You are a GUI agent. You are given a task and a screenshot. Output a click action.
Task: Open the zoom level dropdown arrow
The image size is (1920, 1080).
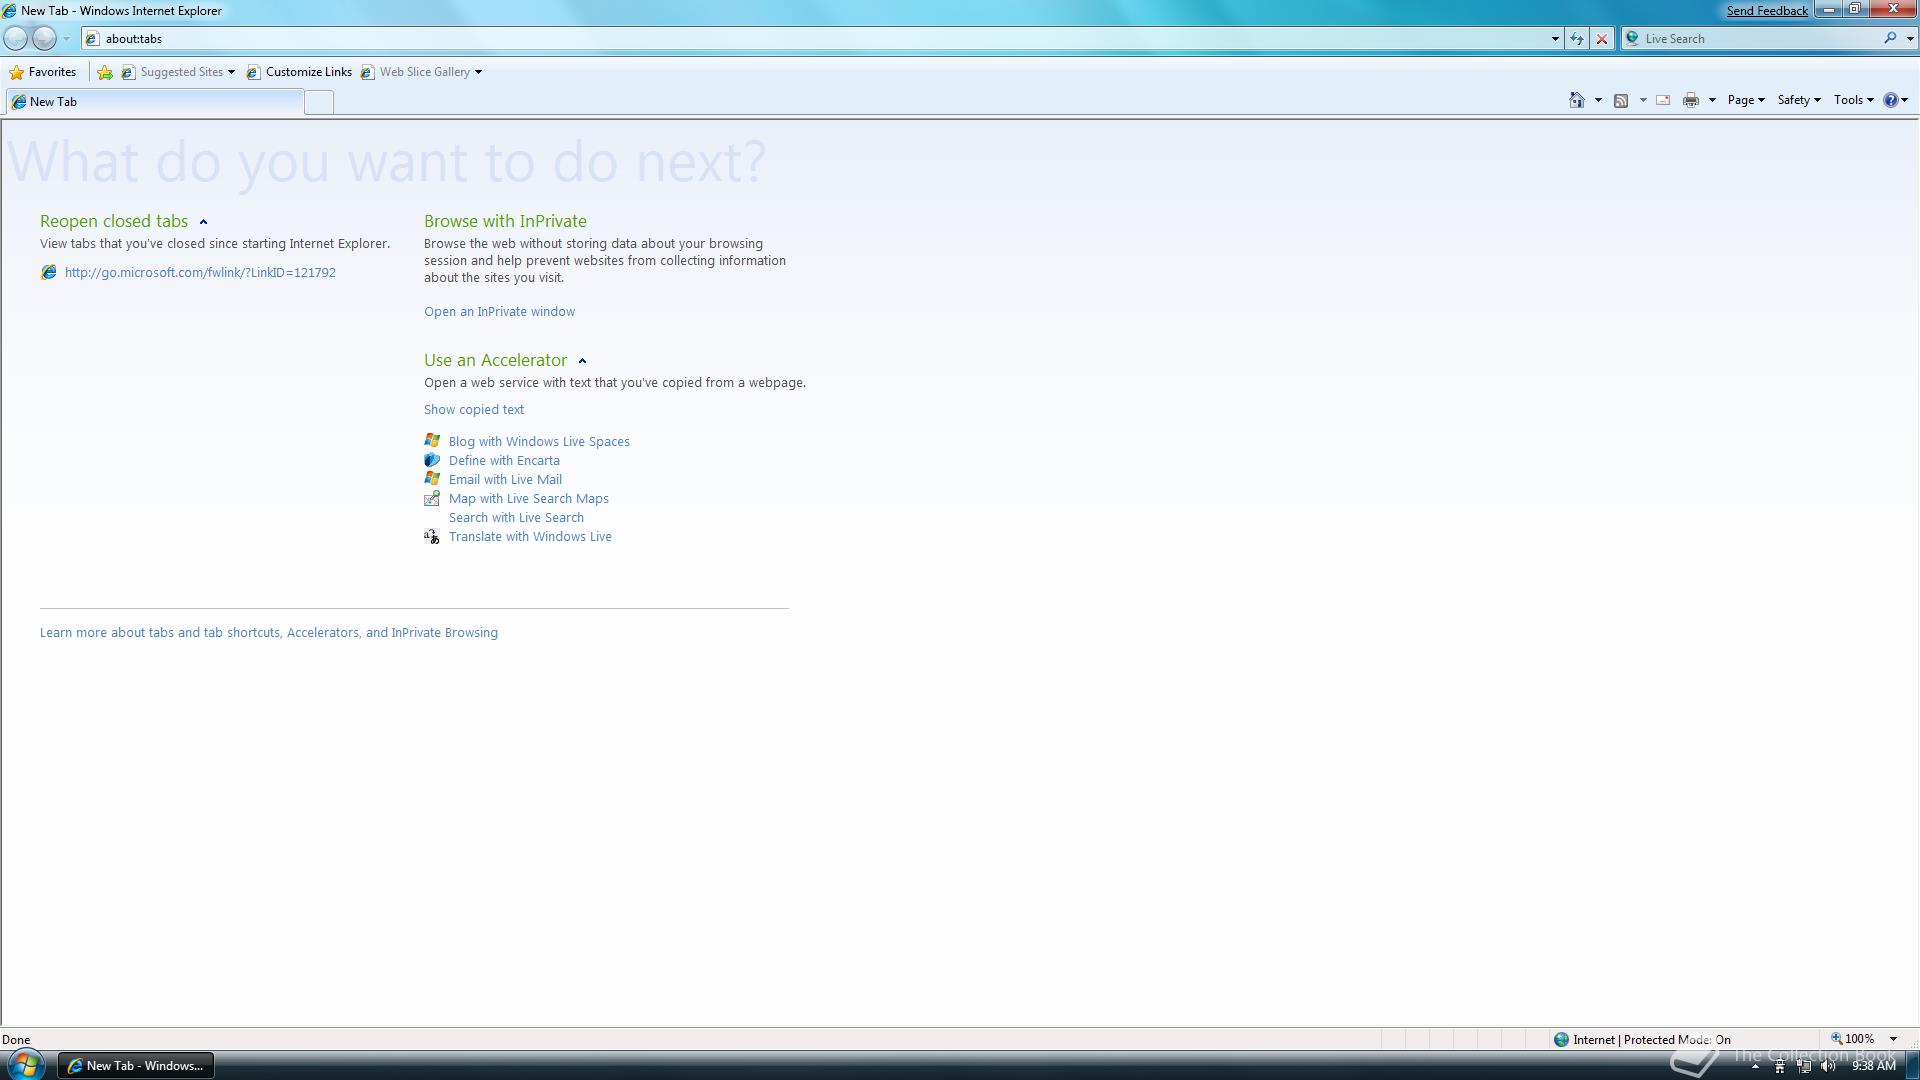pos(1893,1039)
